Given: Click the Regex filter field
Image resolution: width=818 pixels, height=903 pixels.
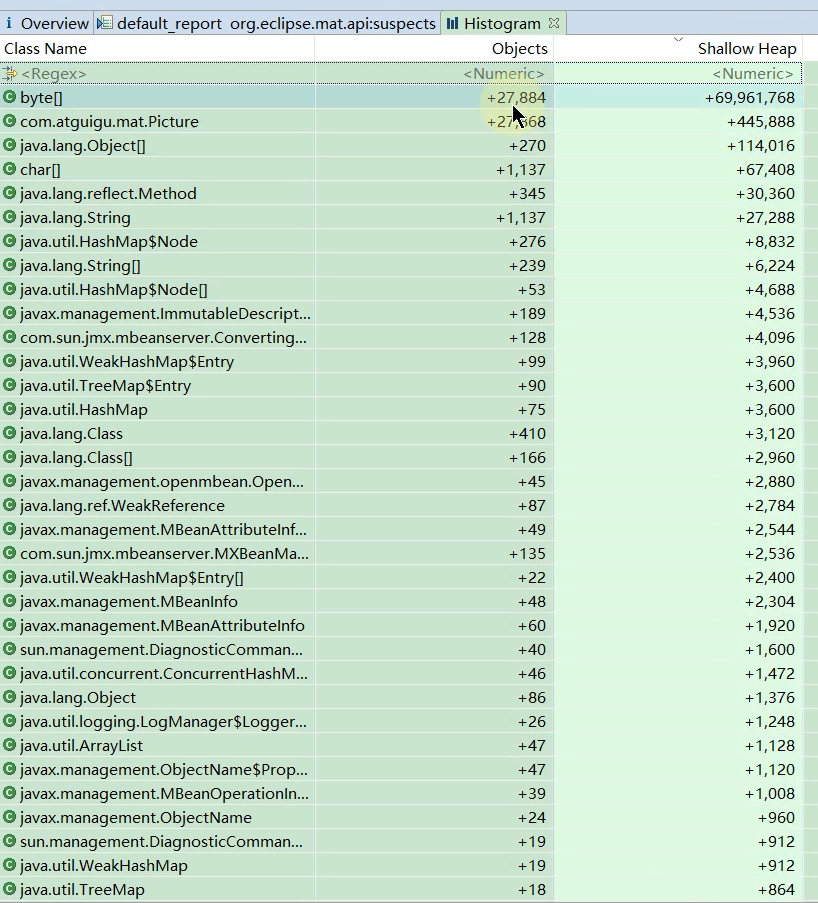Looking at the screenshot, I should pyautogui.click(x=157, y=74).
